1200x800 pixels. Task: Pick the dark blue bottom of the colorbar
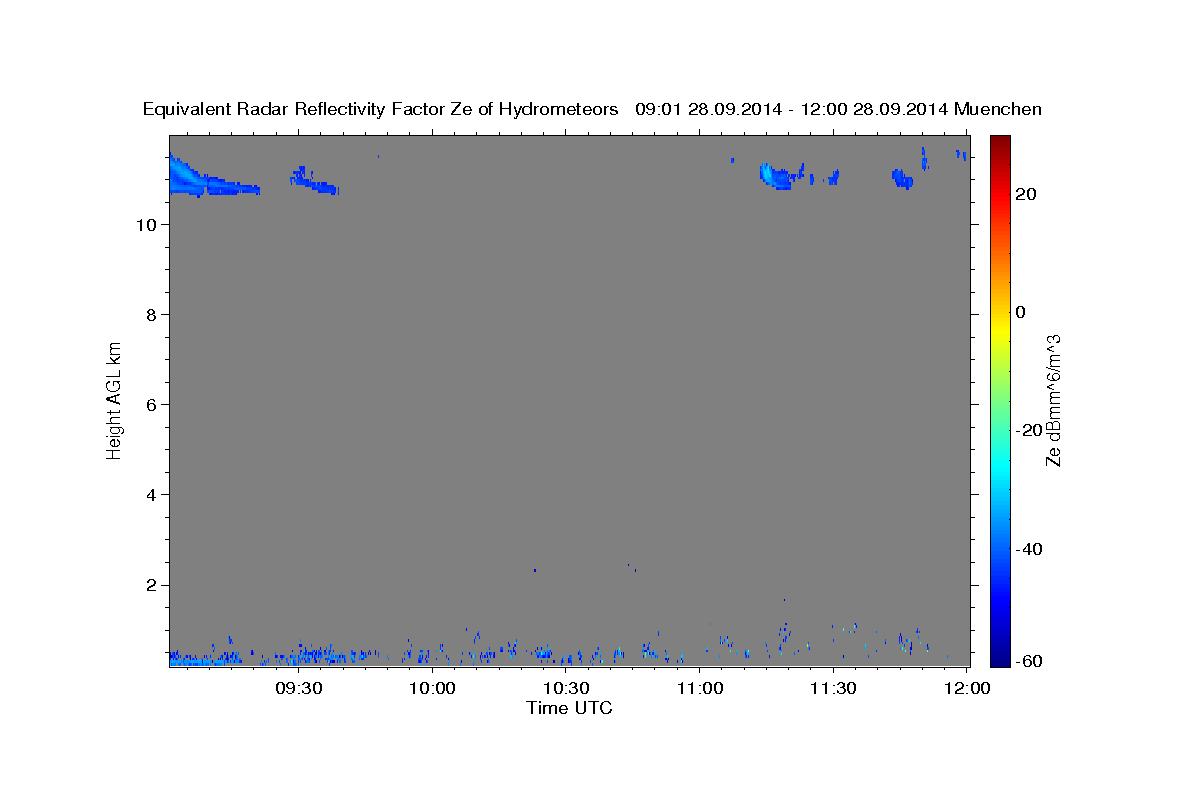click(1001, 656)
